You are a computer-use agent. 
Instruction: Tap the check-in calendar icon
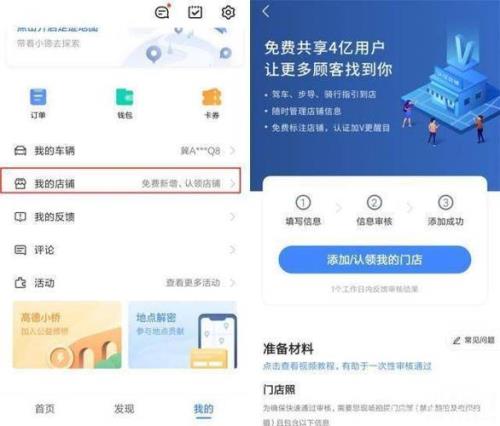coord(195,12)
